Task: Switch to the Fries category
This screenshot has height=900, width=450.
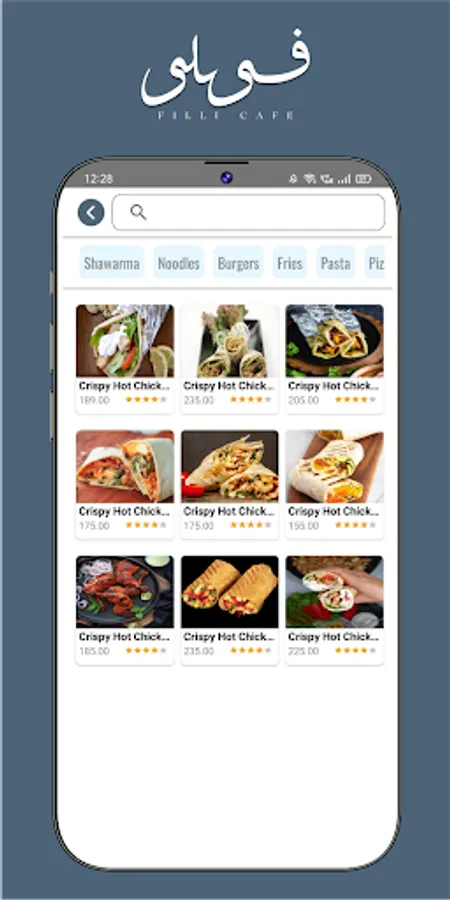Action: 289,264
